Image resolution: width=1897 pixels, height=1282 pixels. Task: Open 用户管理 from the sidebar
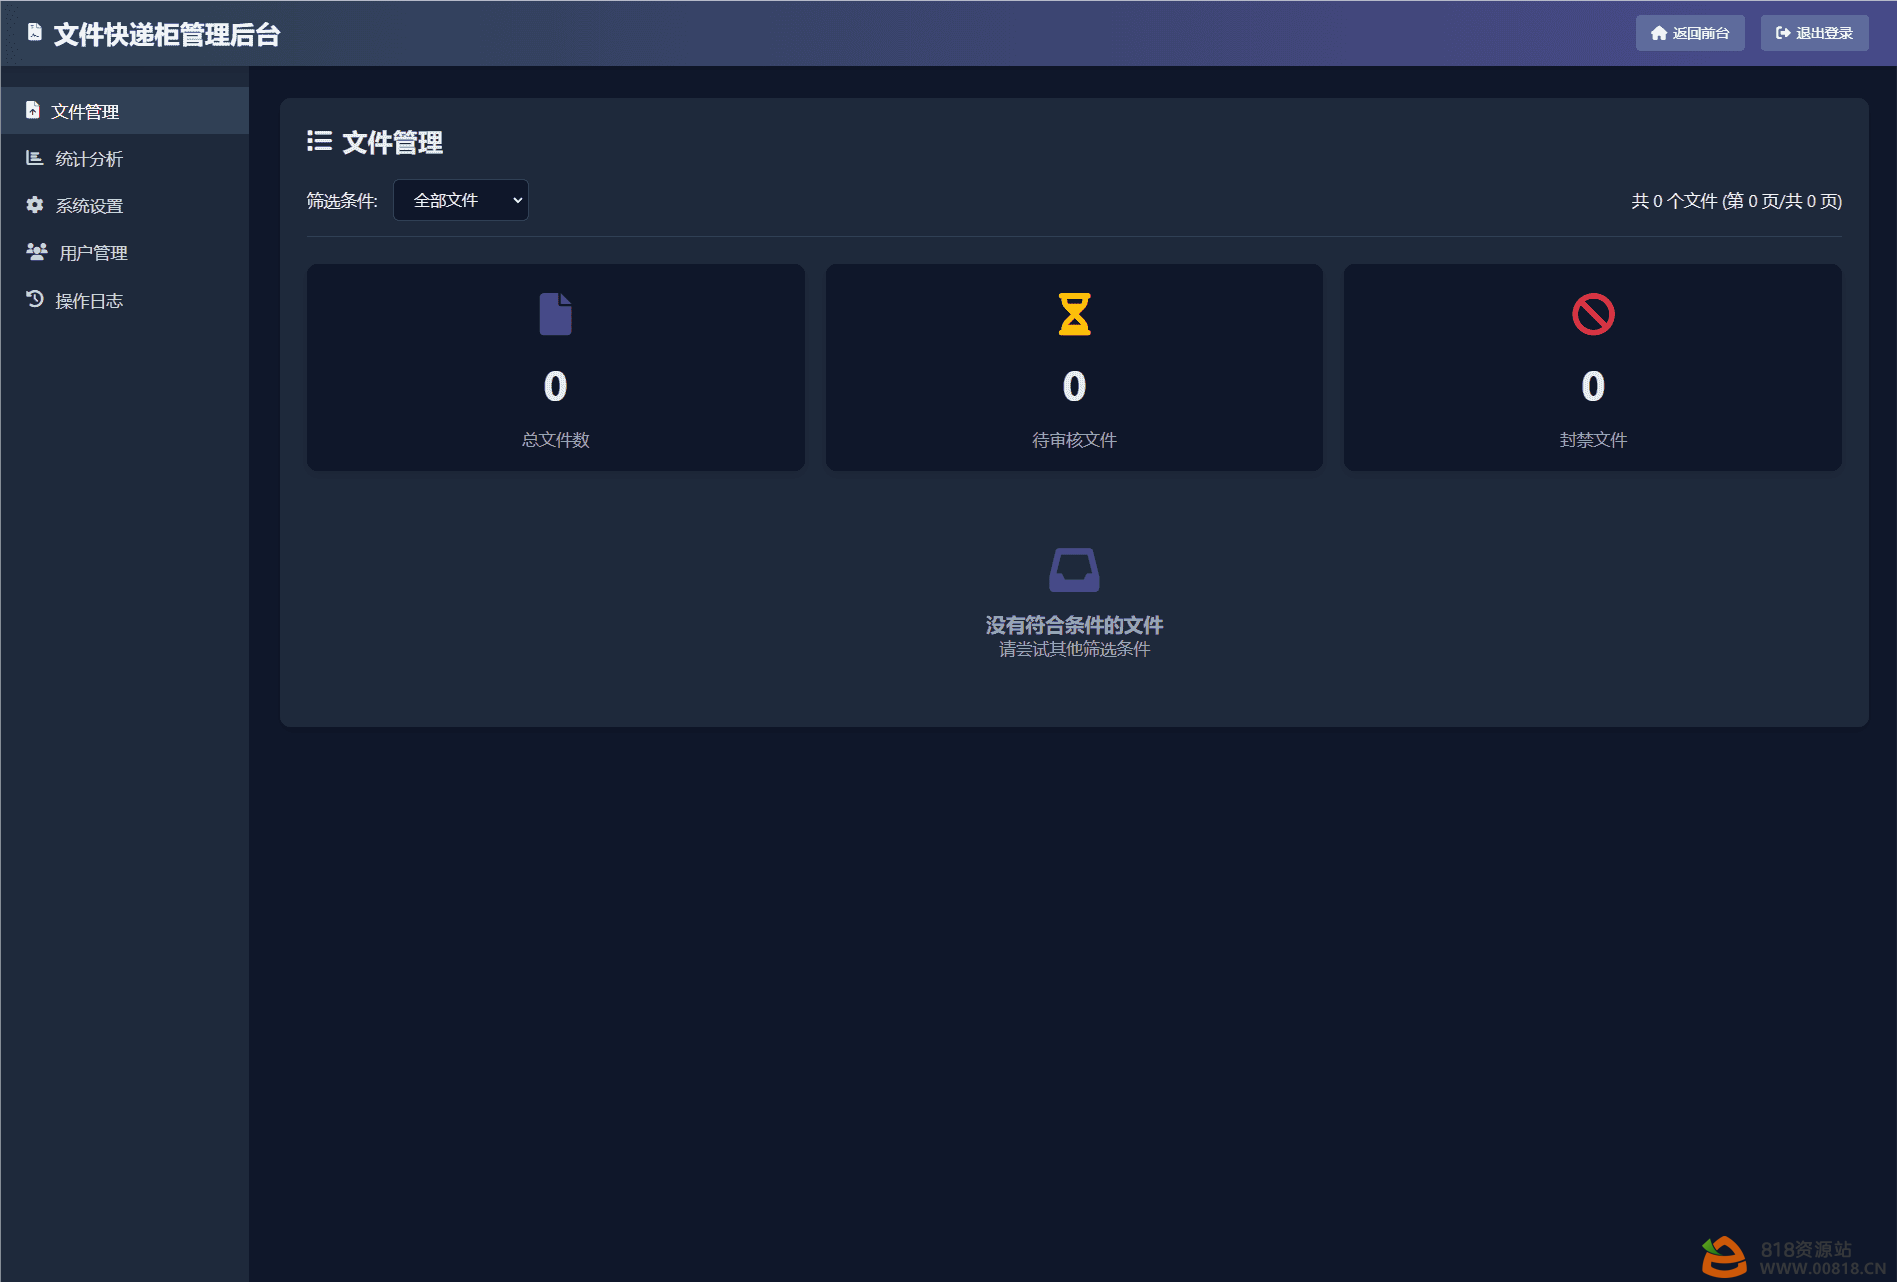click(91, 252)
